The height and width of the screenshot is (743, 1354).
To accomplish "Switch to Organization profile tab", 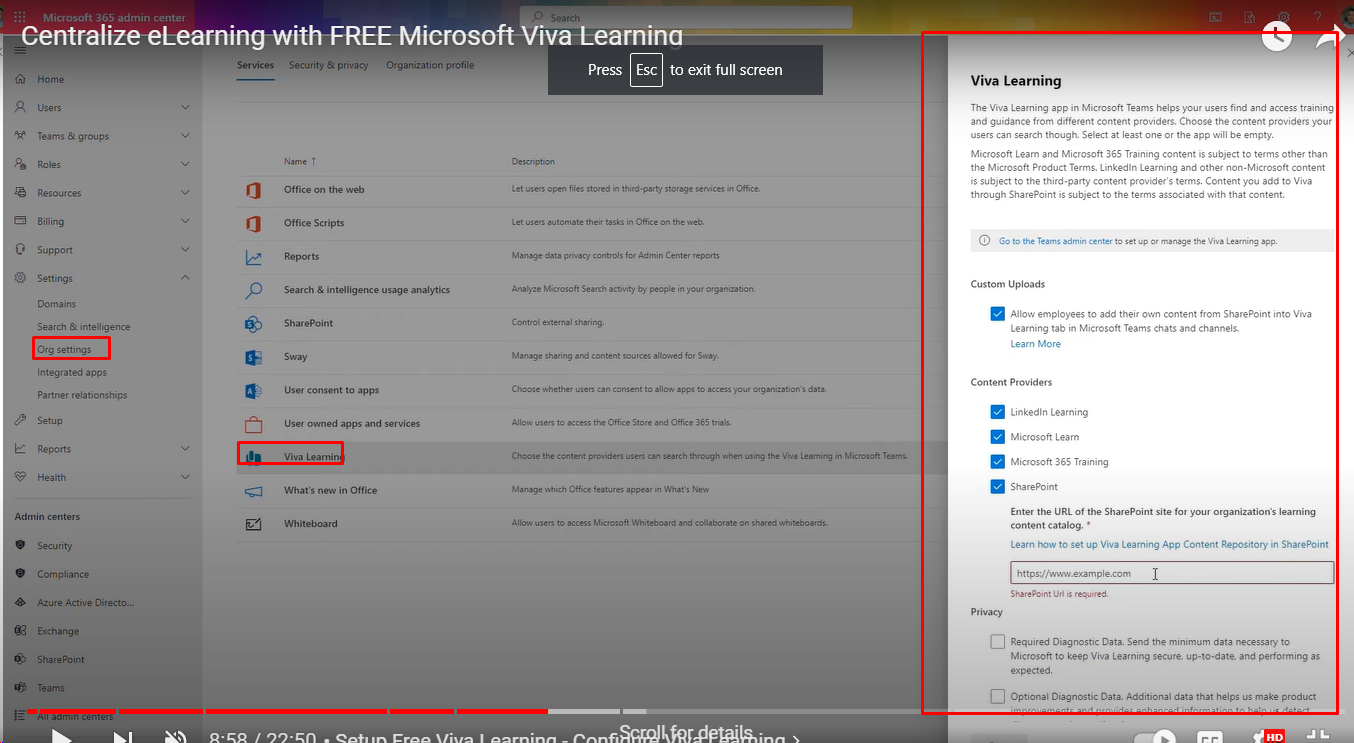I will [x=430, y=65].
